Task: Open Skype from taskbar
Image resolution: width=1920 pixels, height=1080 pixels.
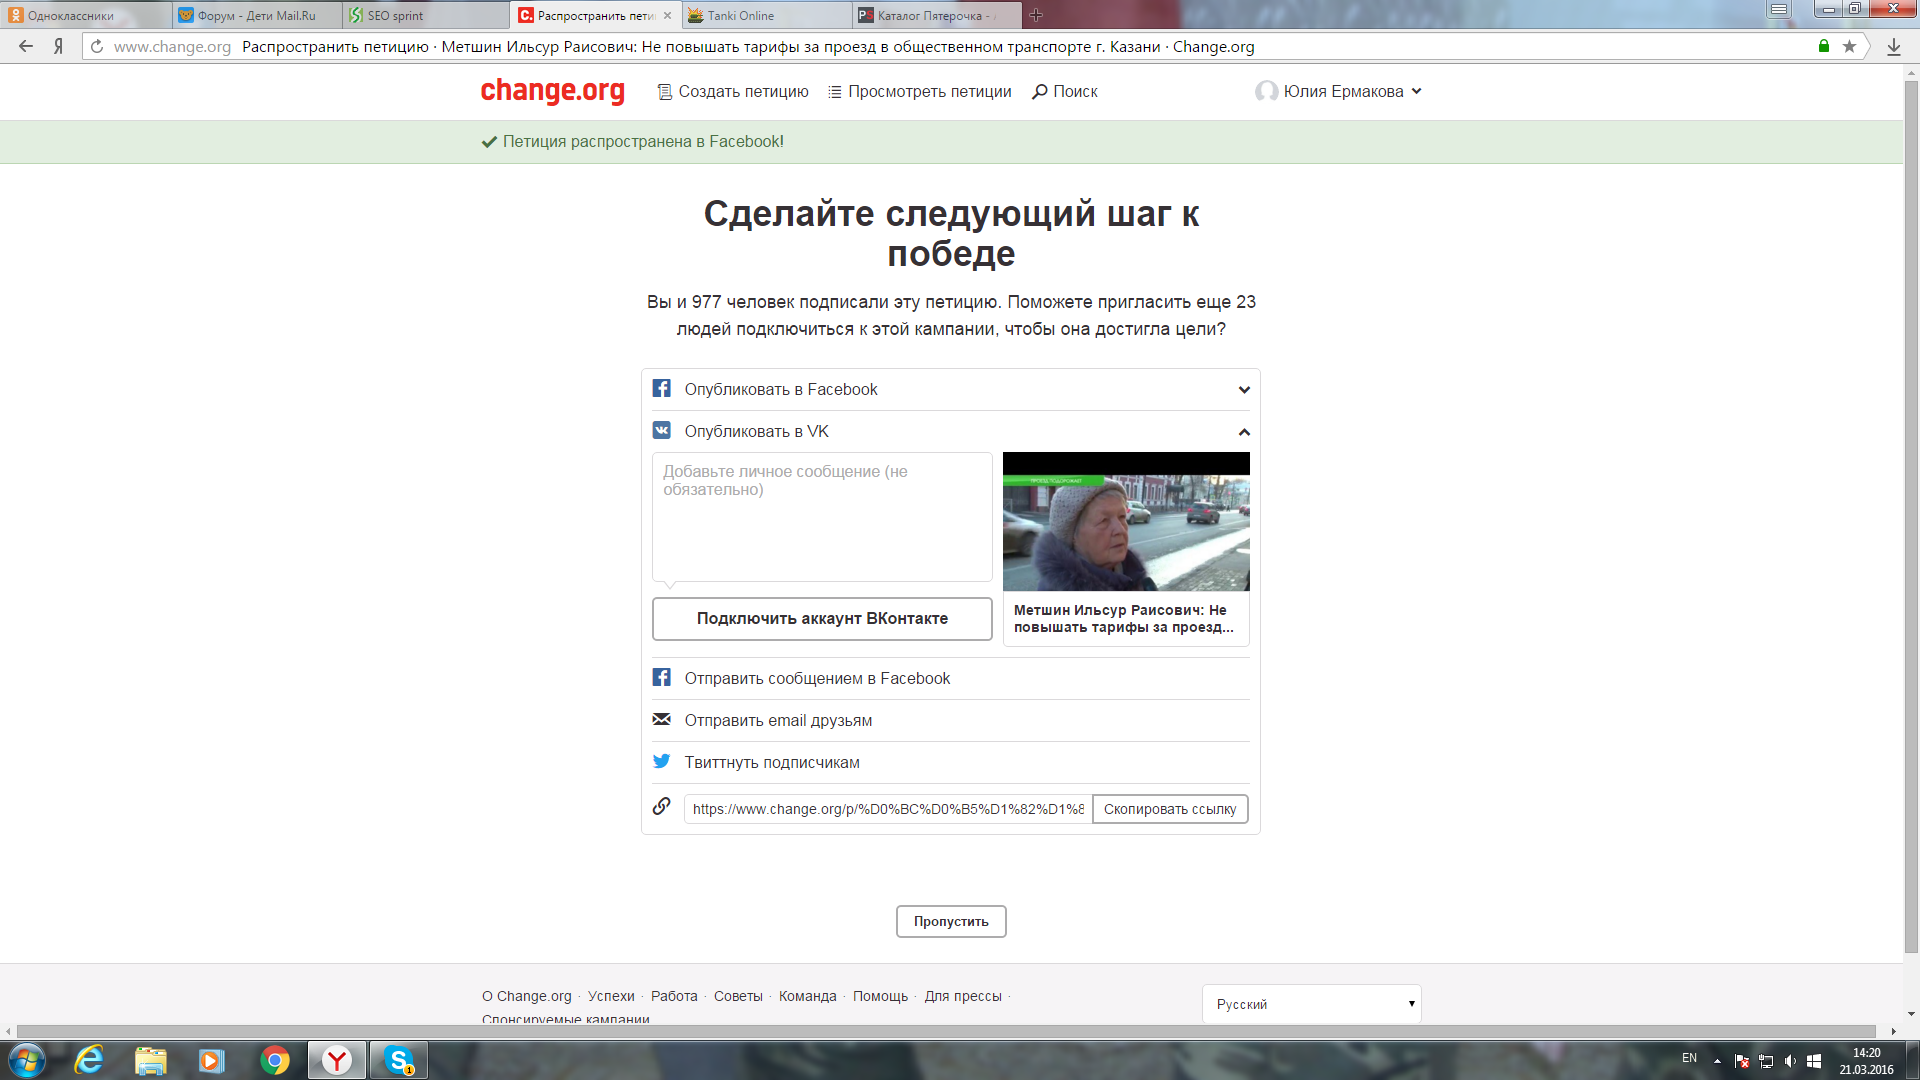Action: (x=399, y=1060)
